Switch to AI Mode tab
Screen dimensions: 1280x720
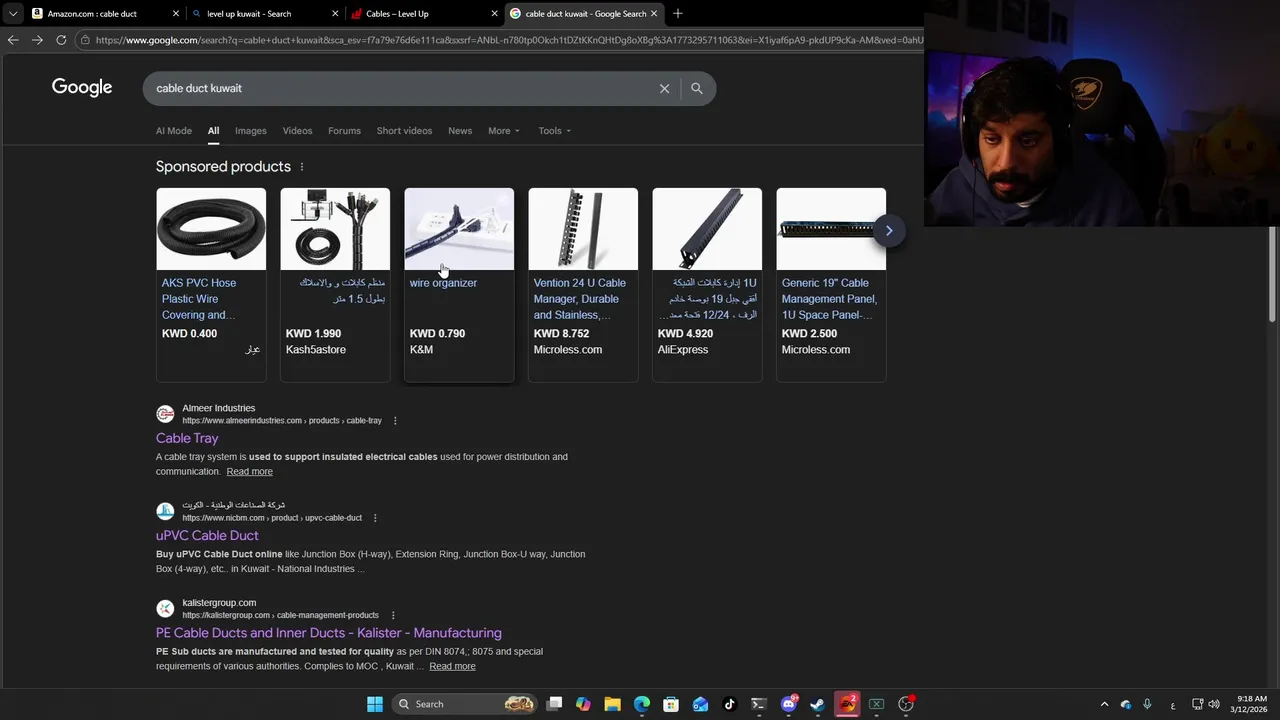[x=174, y=131]
